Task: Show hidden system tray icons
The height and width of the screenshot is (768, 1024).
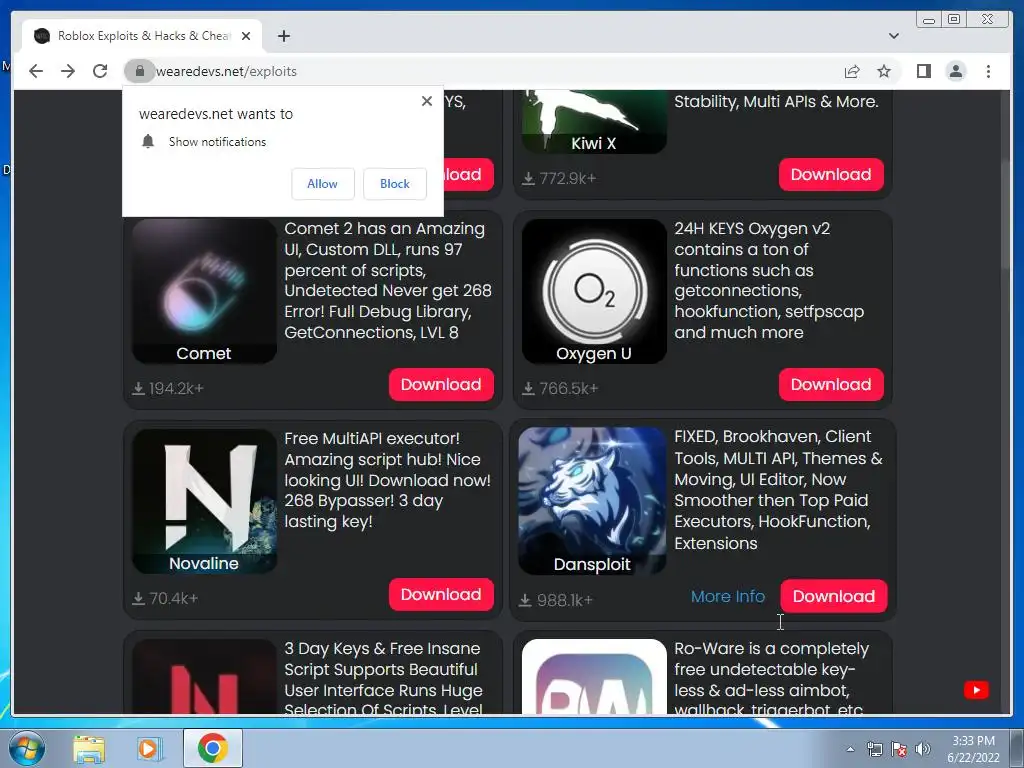Action: [x=850, y=749]
